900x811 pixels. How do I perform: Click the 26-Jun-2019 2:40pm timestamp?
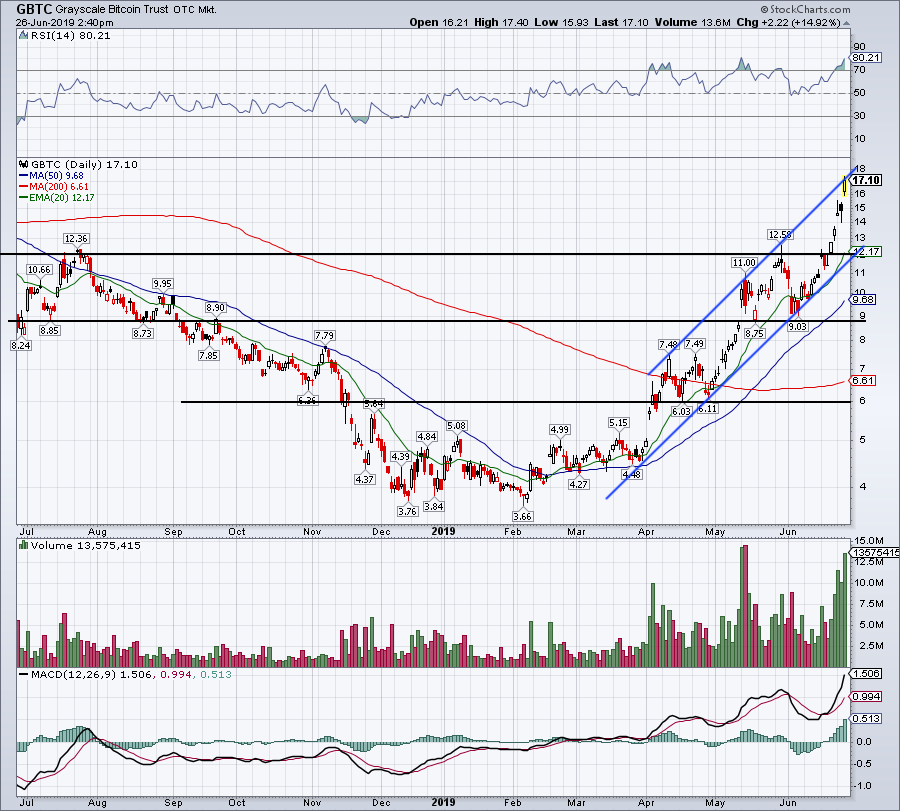point(65,23)
